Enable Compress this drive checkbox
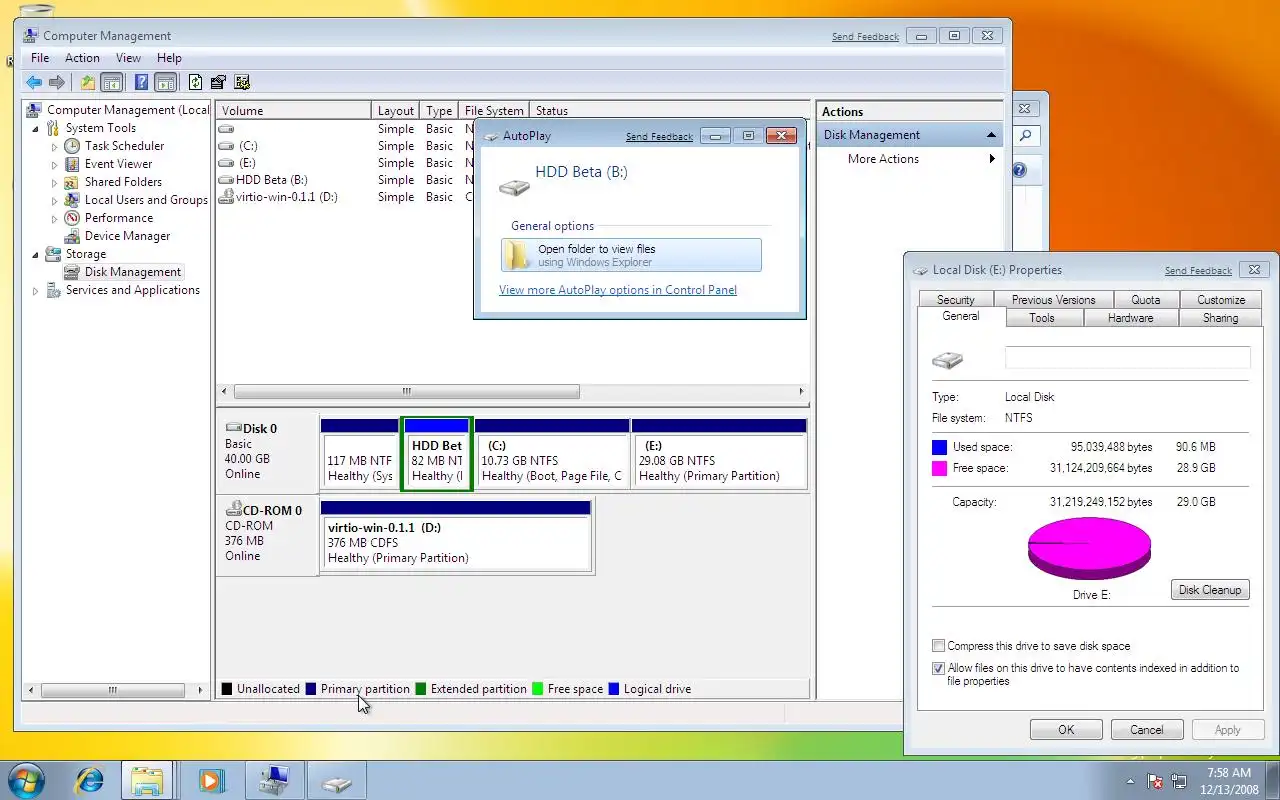This screenshot has width=1280, height=800. tap(938, 646)
